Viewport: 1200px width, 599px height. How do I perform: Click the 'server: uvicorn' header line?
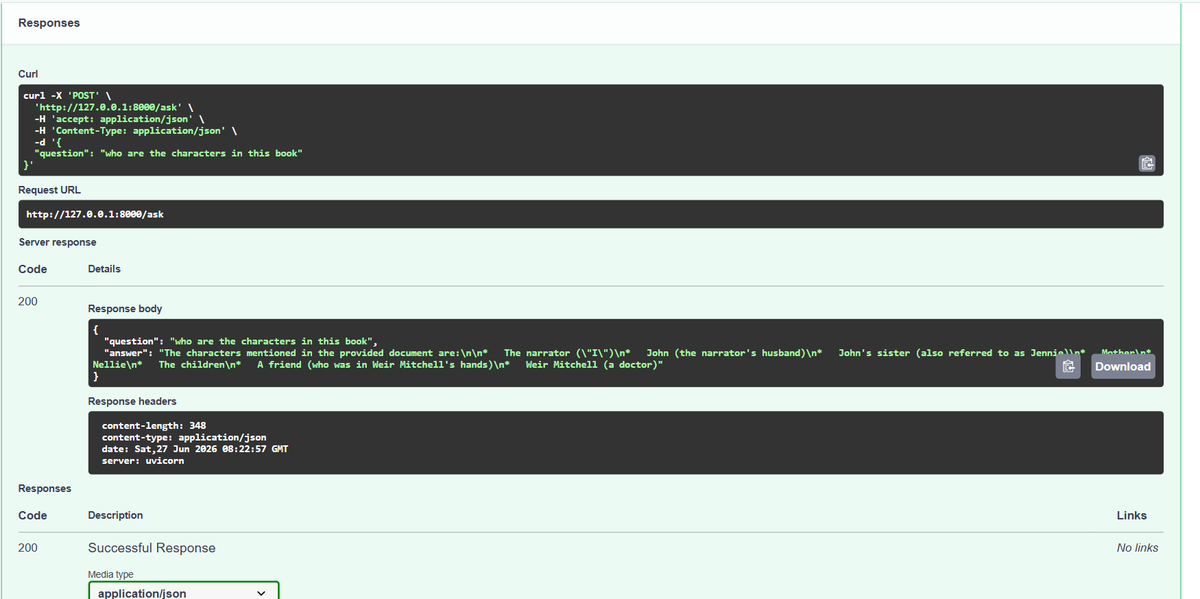point(143,460)
